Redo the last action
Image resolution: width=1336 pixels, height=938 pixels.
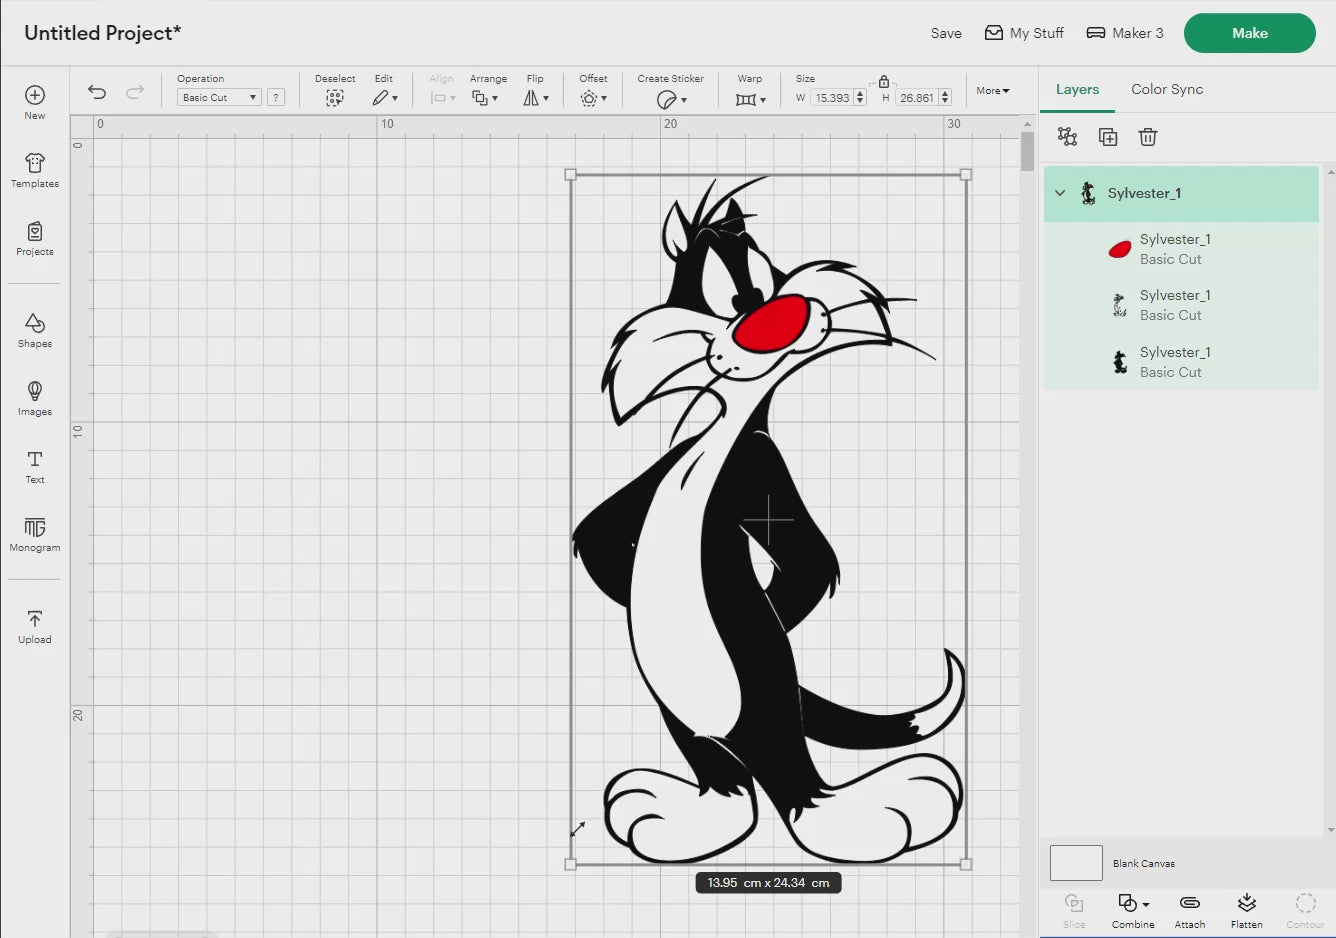[x=135, y=92]
